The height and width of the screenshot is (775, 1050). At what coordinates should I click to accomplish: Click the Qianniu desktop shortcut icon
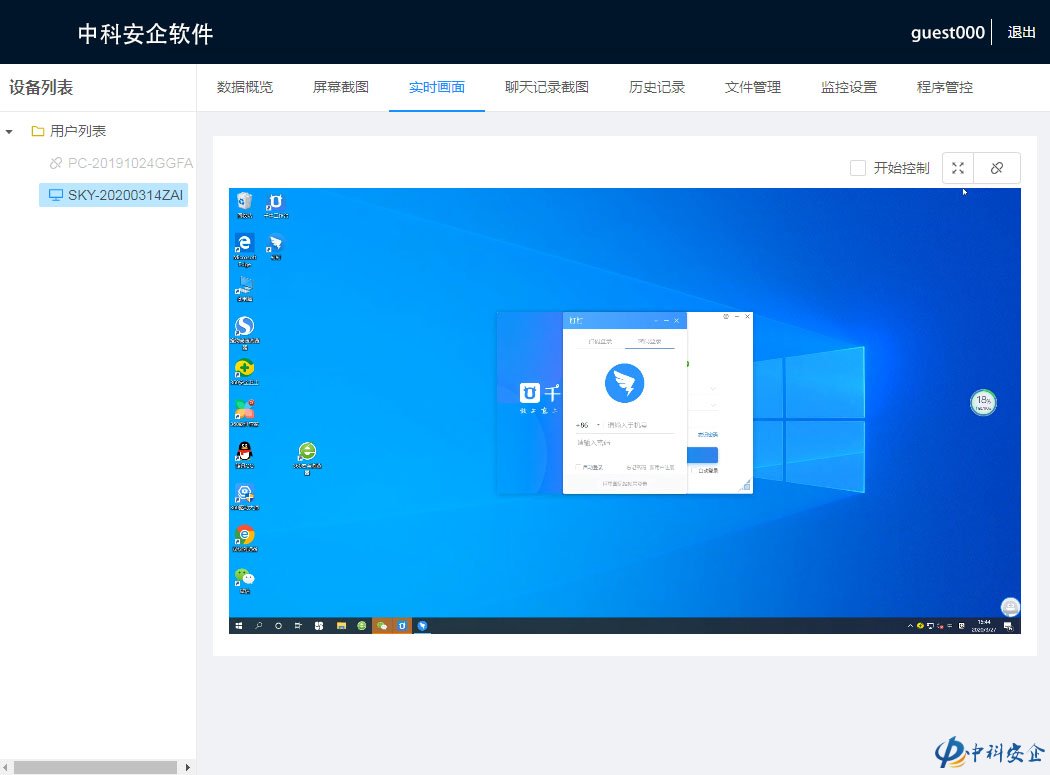point(275,204)
